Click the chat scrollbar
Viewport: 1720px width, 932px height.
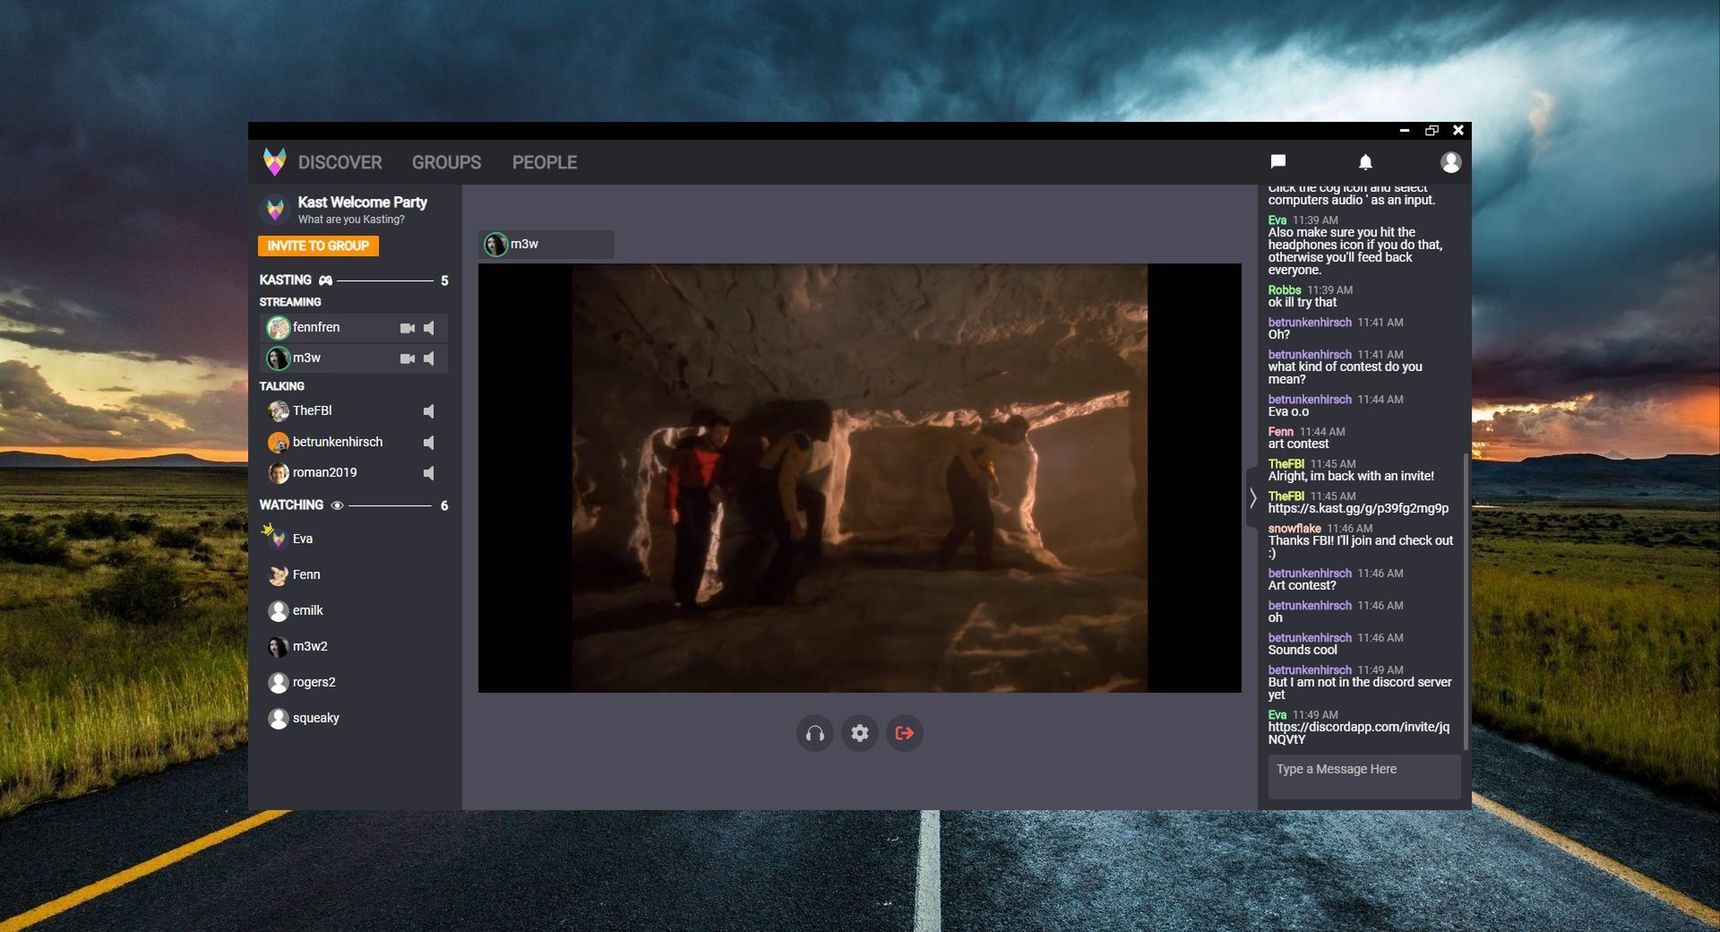point(1465,600)
